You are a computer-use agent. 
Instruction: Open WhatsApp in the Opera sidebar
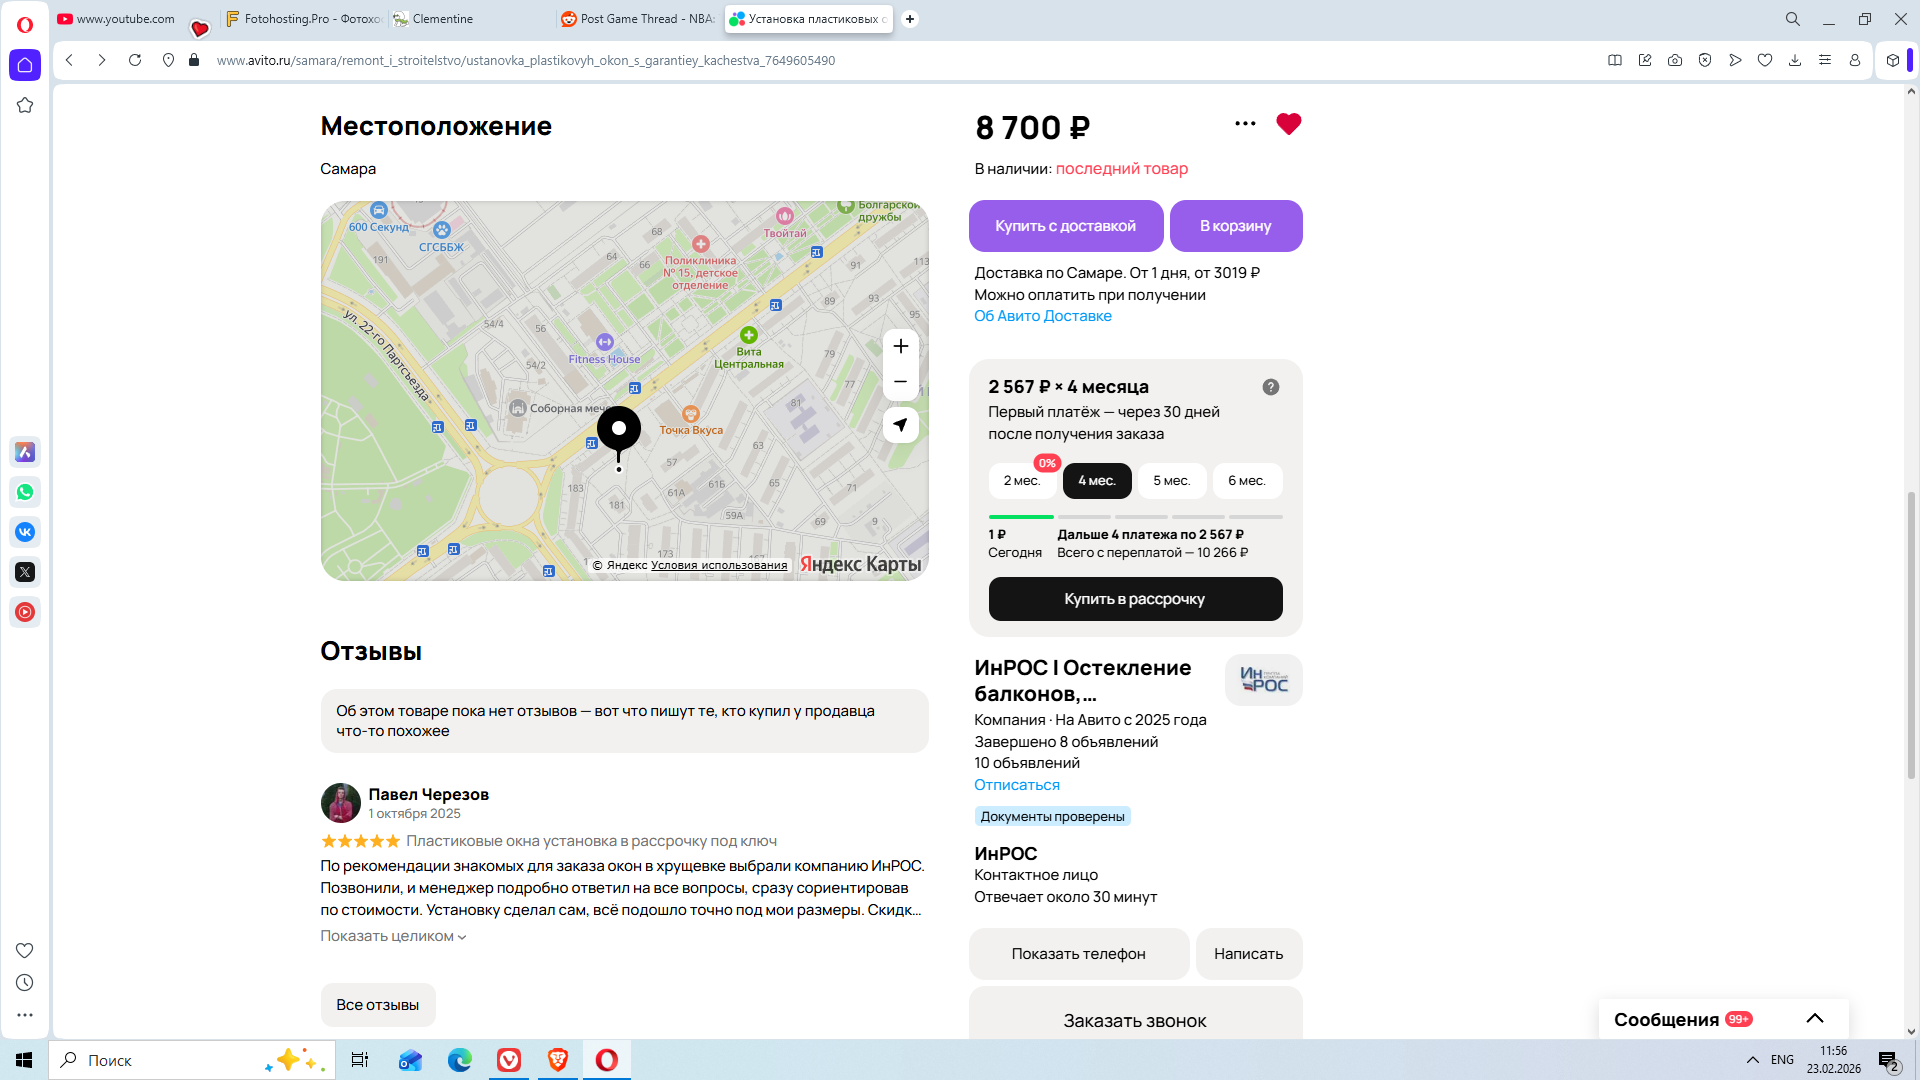pyautogui.click(x=25, y=492)
